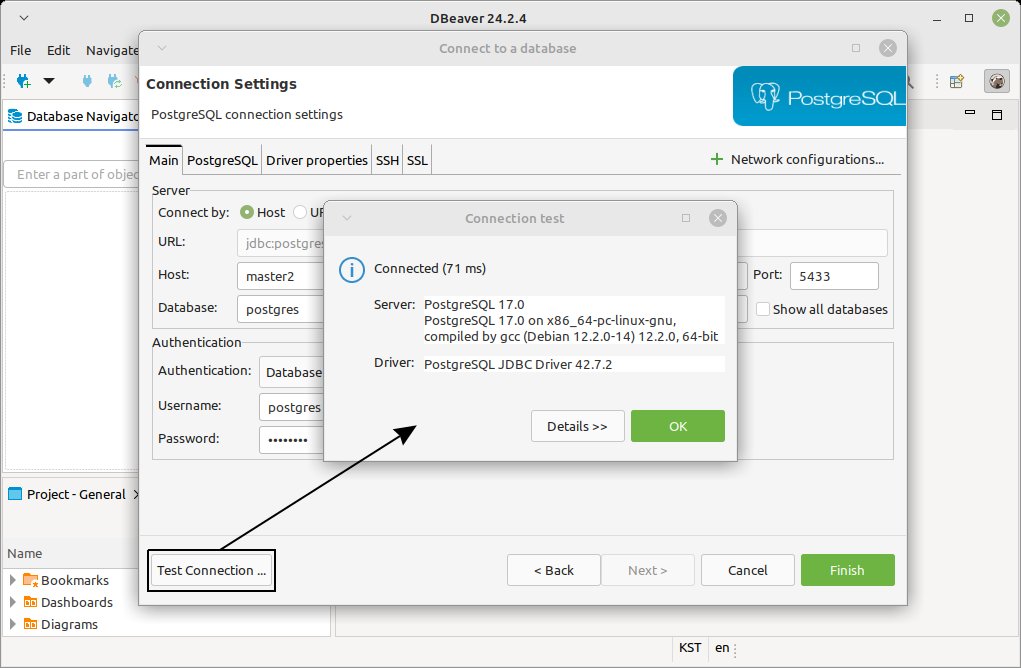The width and height of the screenshot is (1021, 668).
Task: Click the Details >> button
Action: [x=577, y=426]
